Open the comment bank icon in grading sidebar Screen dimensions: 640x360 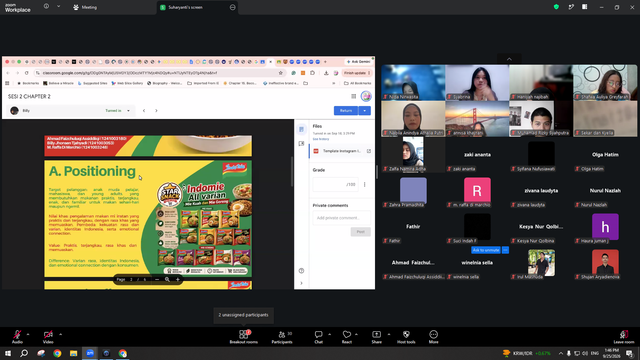pos(301,144)
